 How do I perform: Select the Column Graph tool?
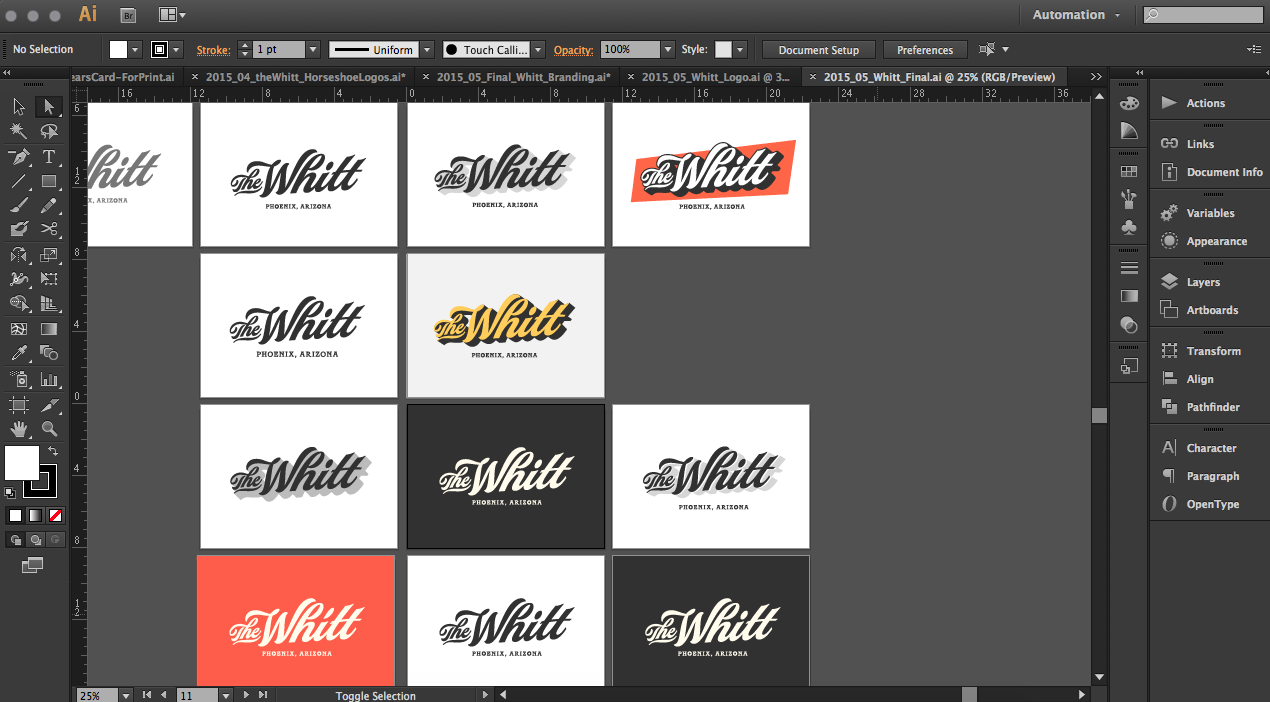point(48,379)
